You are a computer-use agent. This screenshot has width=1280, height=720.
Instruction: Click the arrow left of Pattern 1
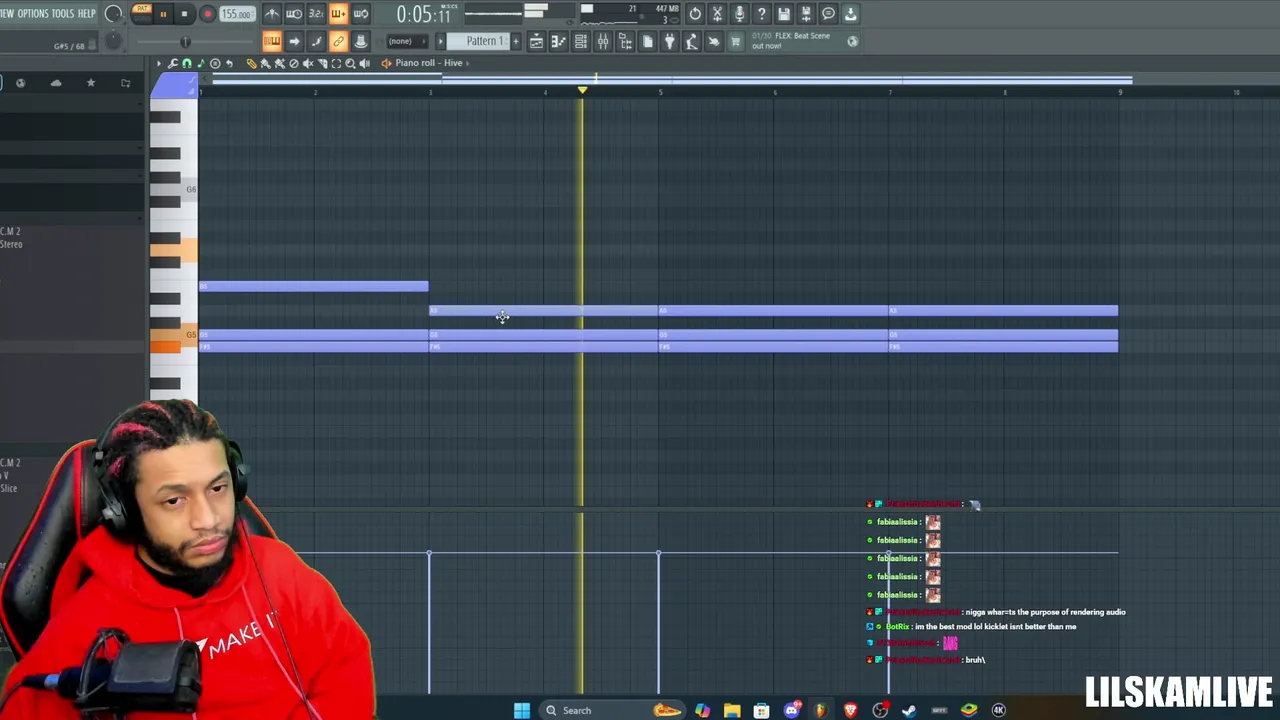click(x=441, y=41)
